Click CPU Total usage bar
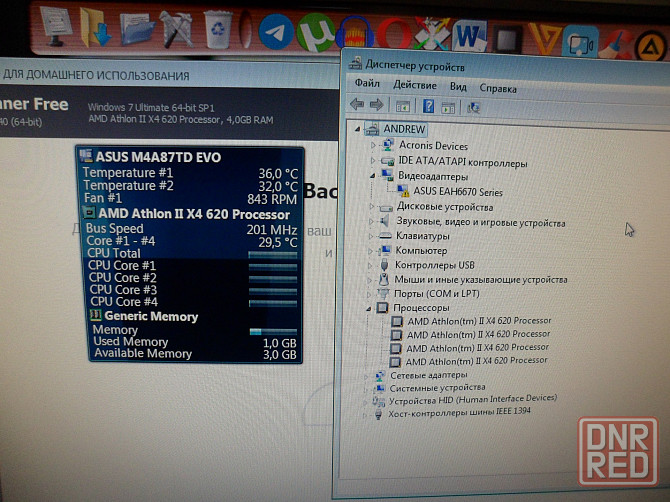670x502 pixels. click(x=273, y=254)
